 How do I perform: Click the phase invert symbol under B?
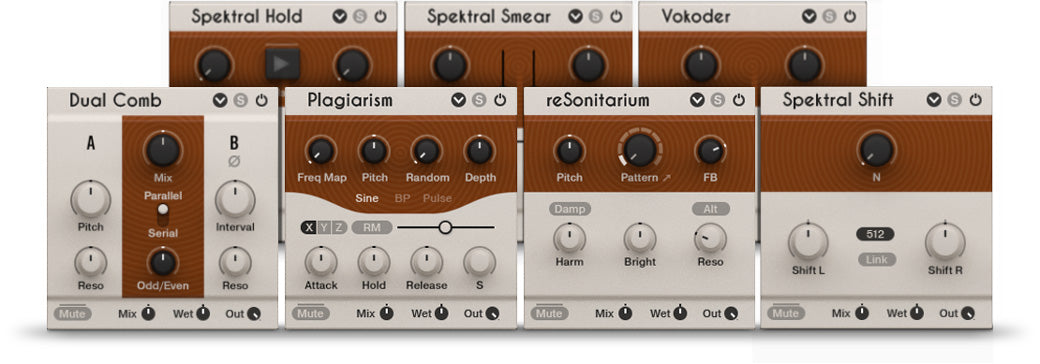[x=234, y=161]
